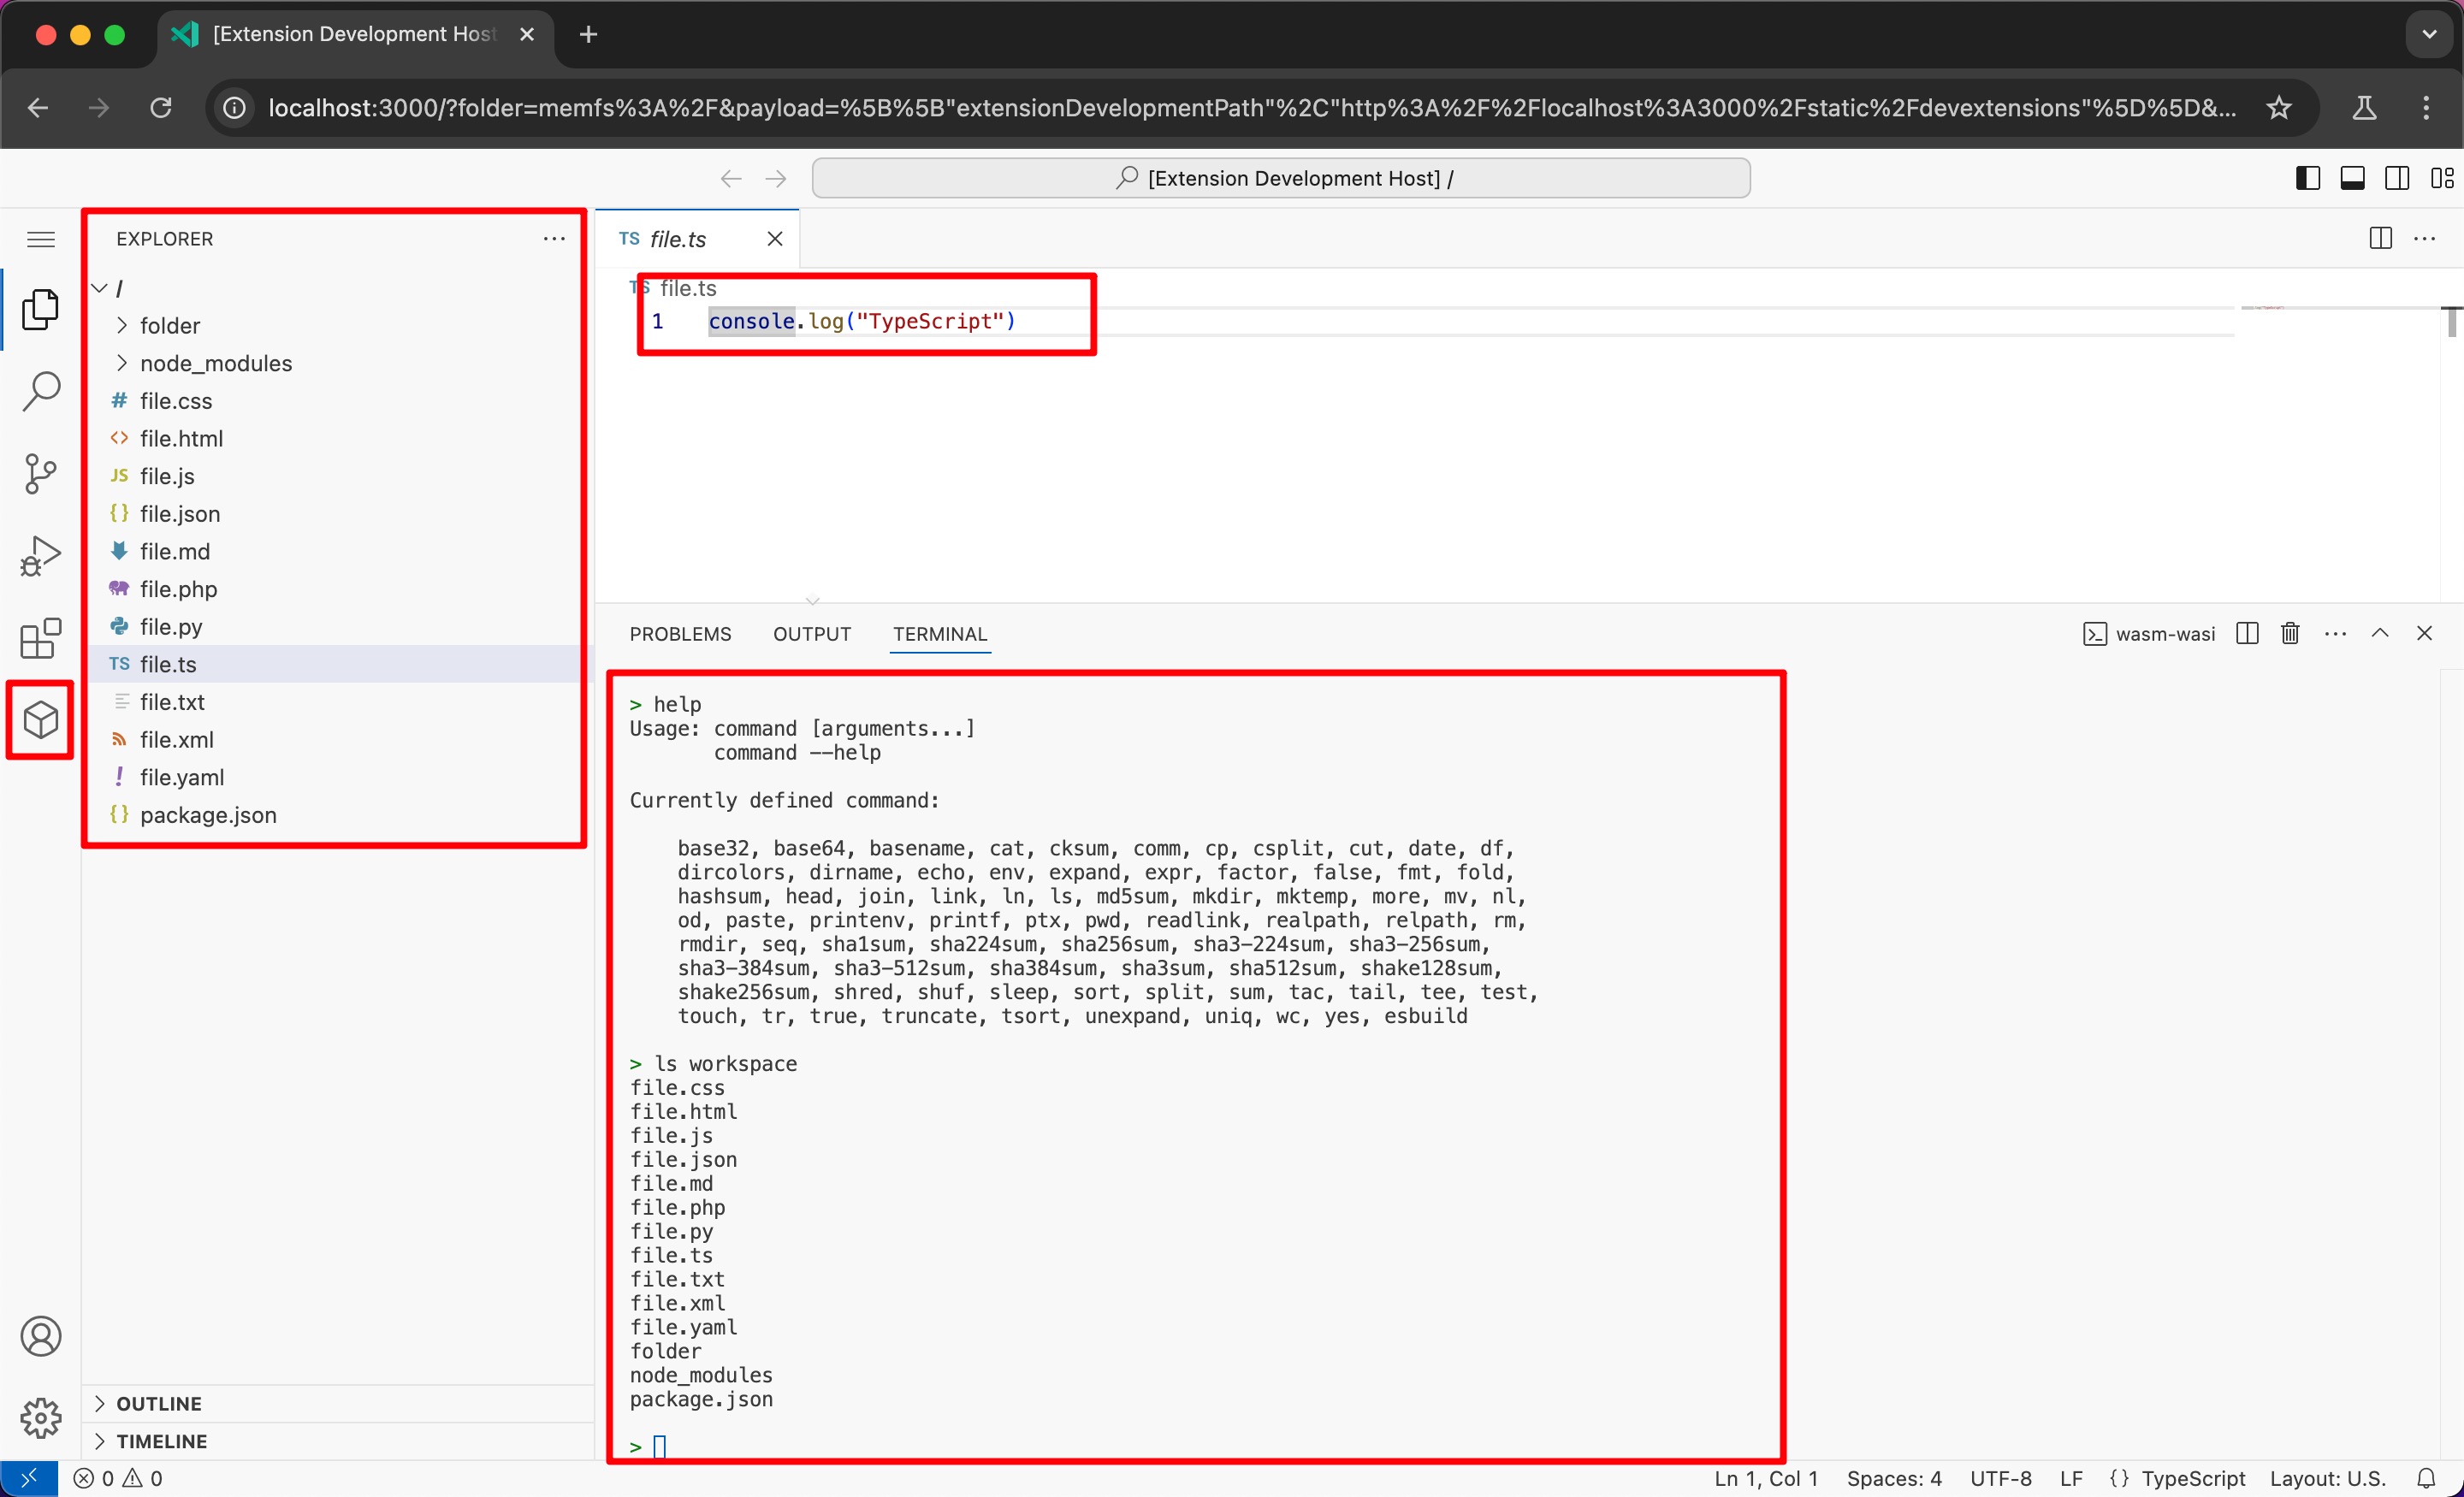The image size is (2464, 1497).
Task: Close the file.ts editor tab
Action: point(775,239)
